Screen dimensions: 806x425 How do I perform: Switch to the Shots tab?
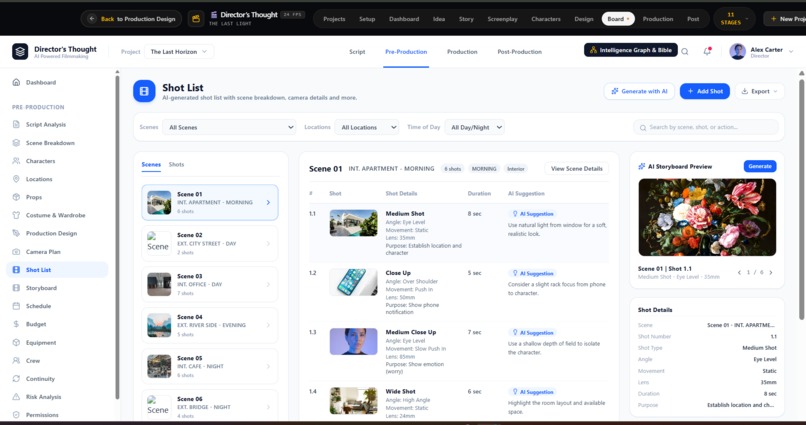point(176,164)
